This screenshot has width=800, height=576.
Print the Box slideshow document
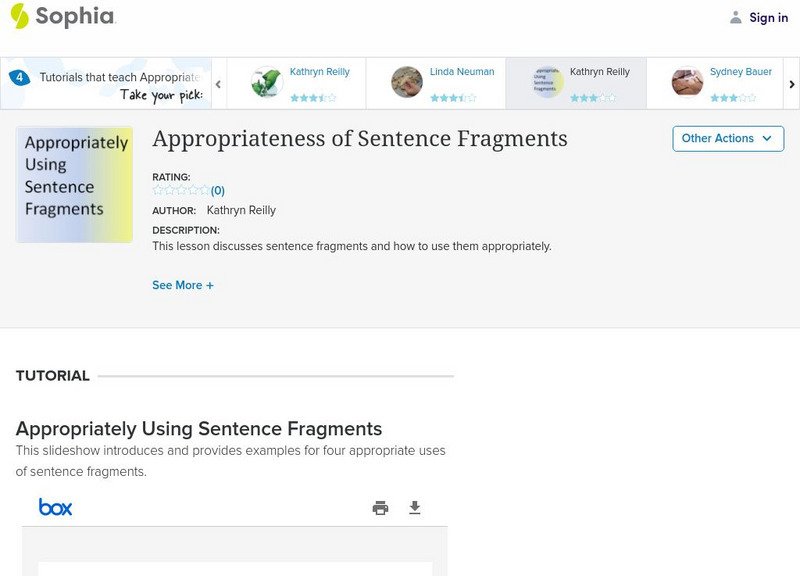[380, 508]
